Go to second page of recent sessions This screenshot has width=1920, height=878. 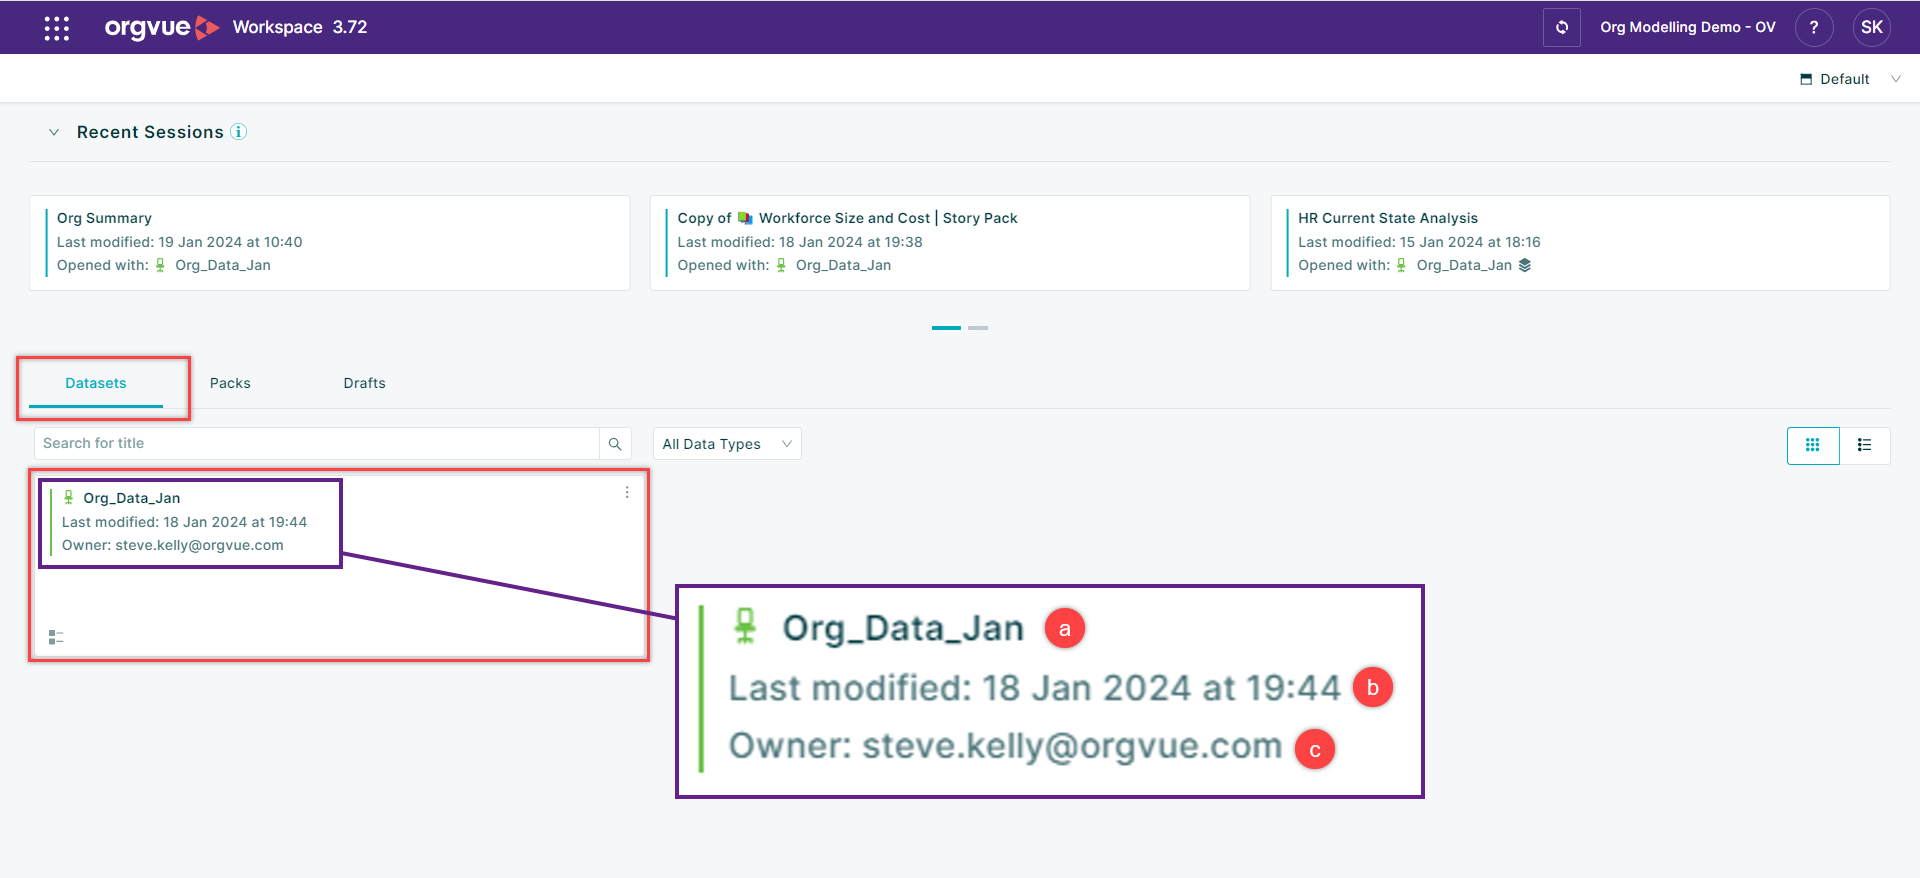coord(978,328)
